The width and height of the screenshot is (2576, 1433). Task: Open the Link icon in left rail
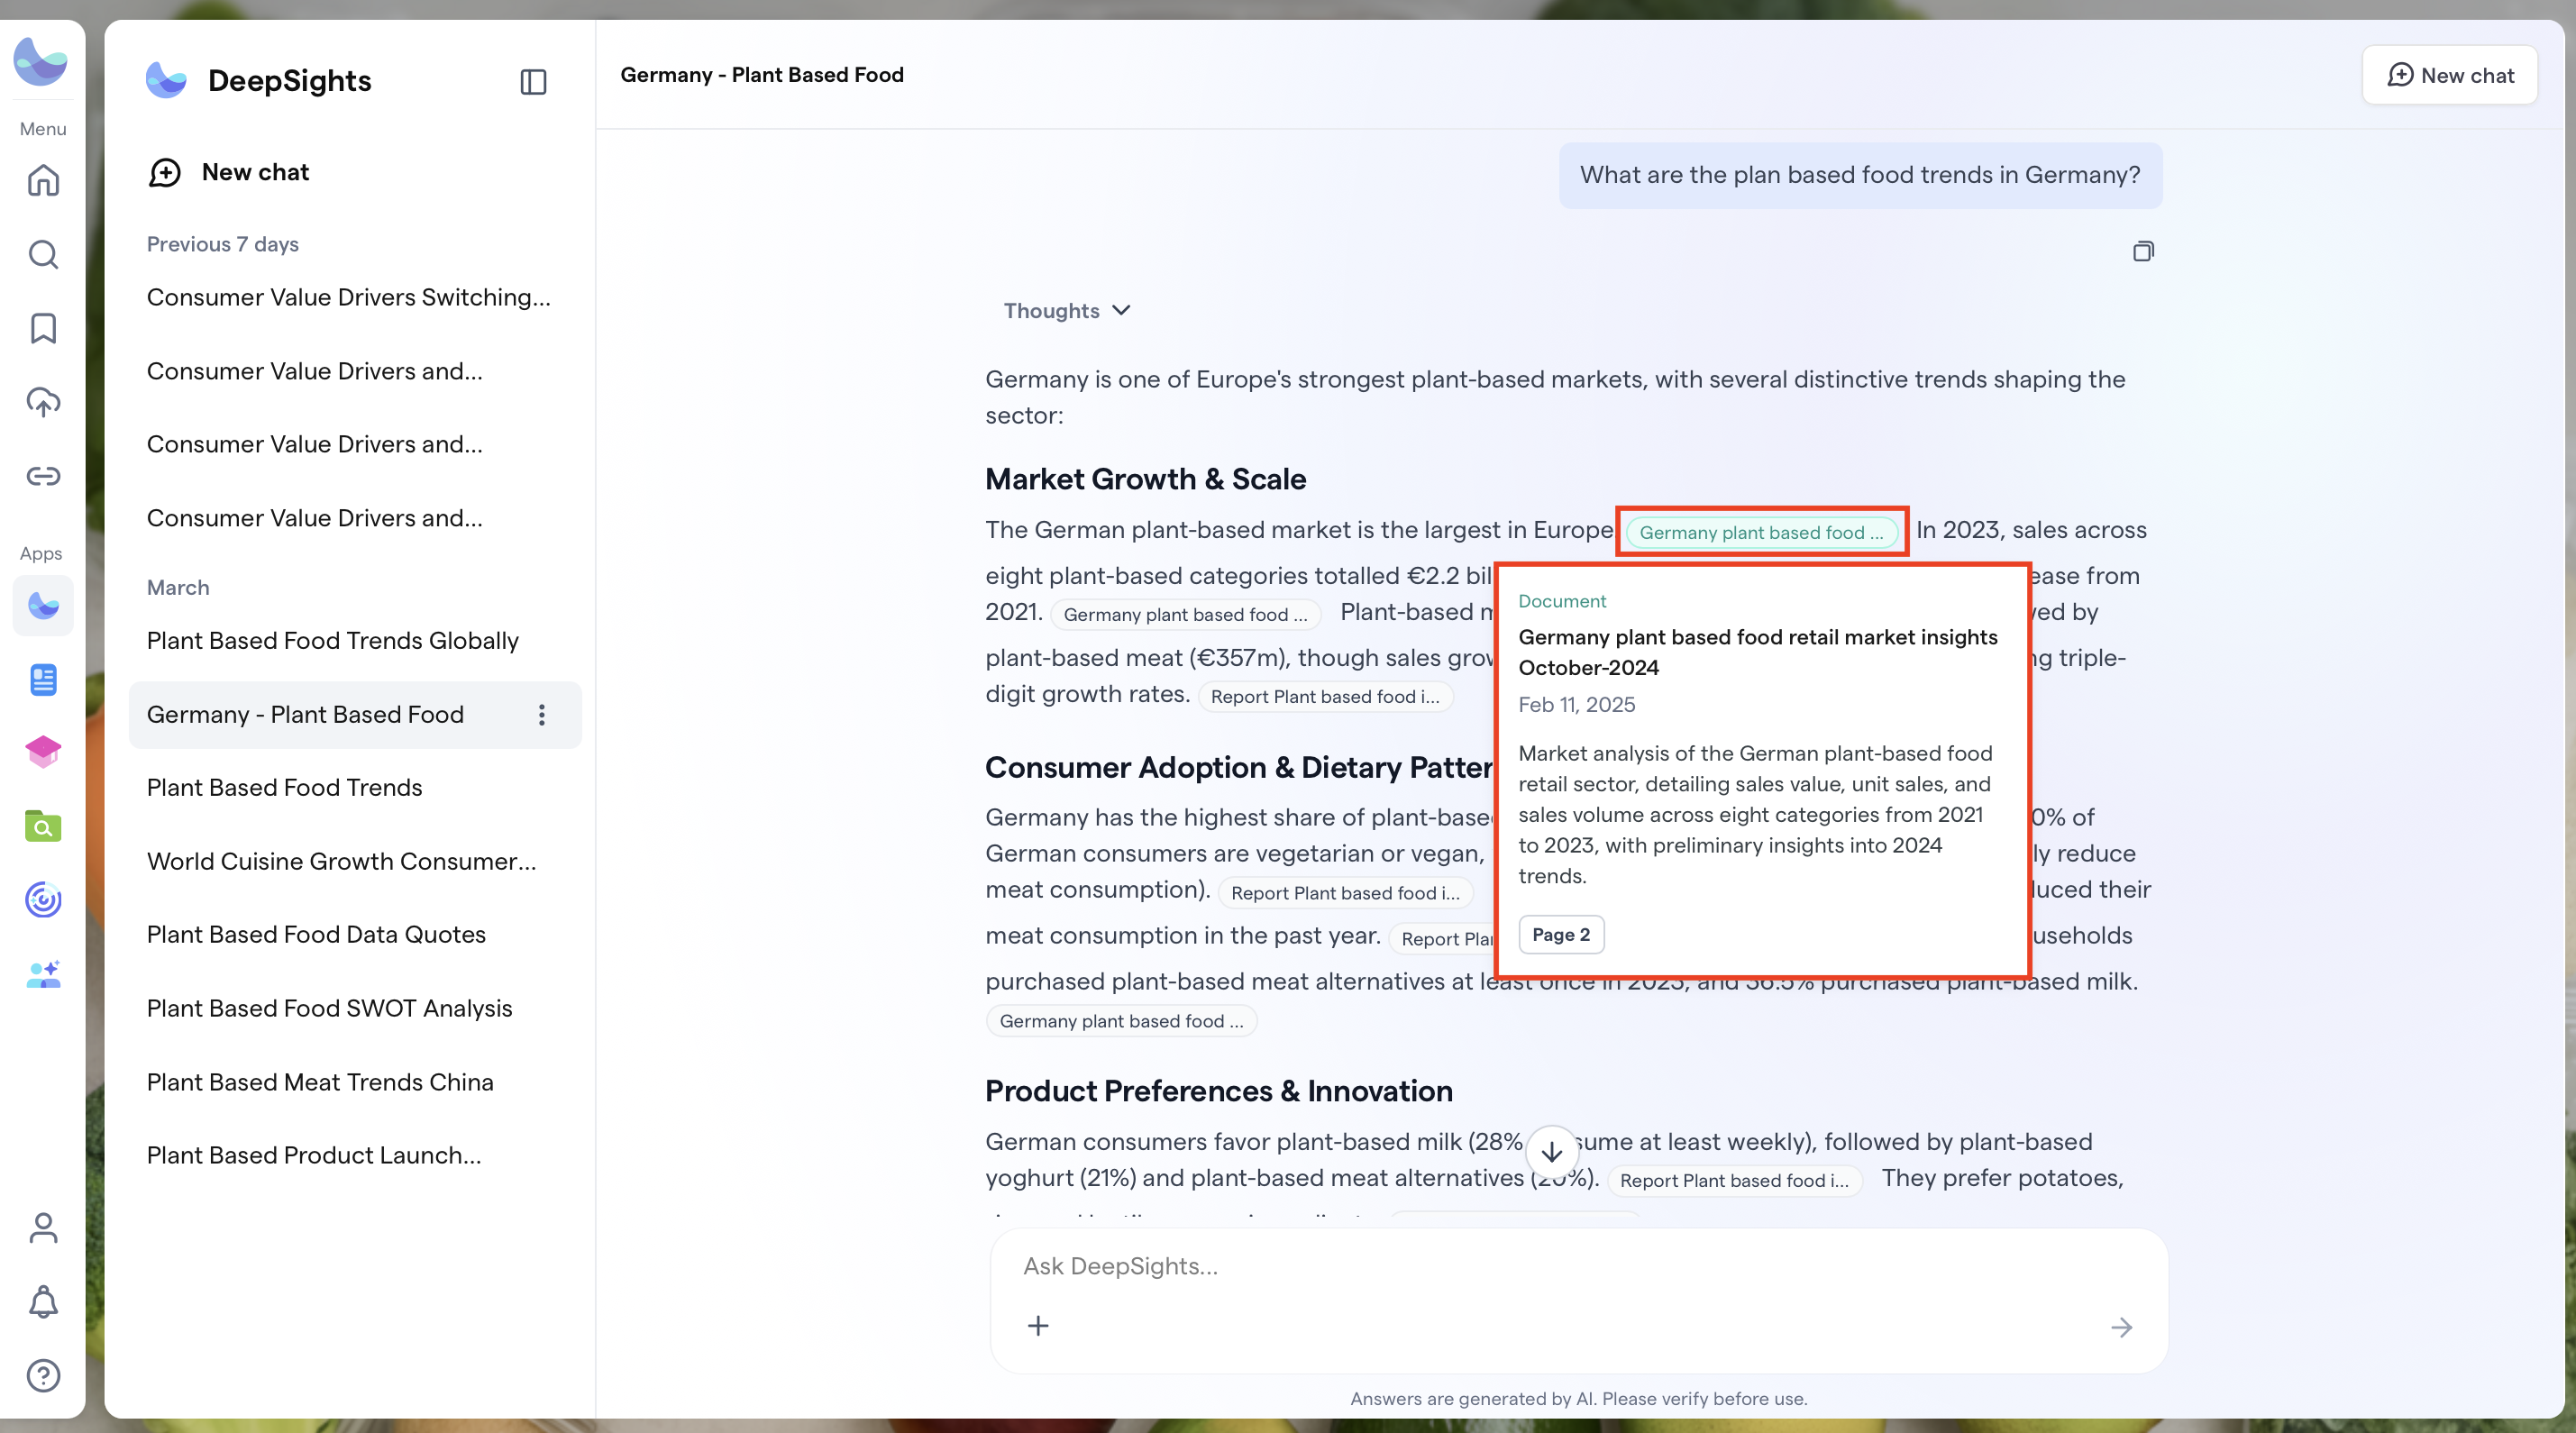pyautogui.click(x=43, y=476)
